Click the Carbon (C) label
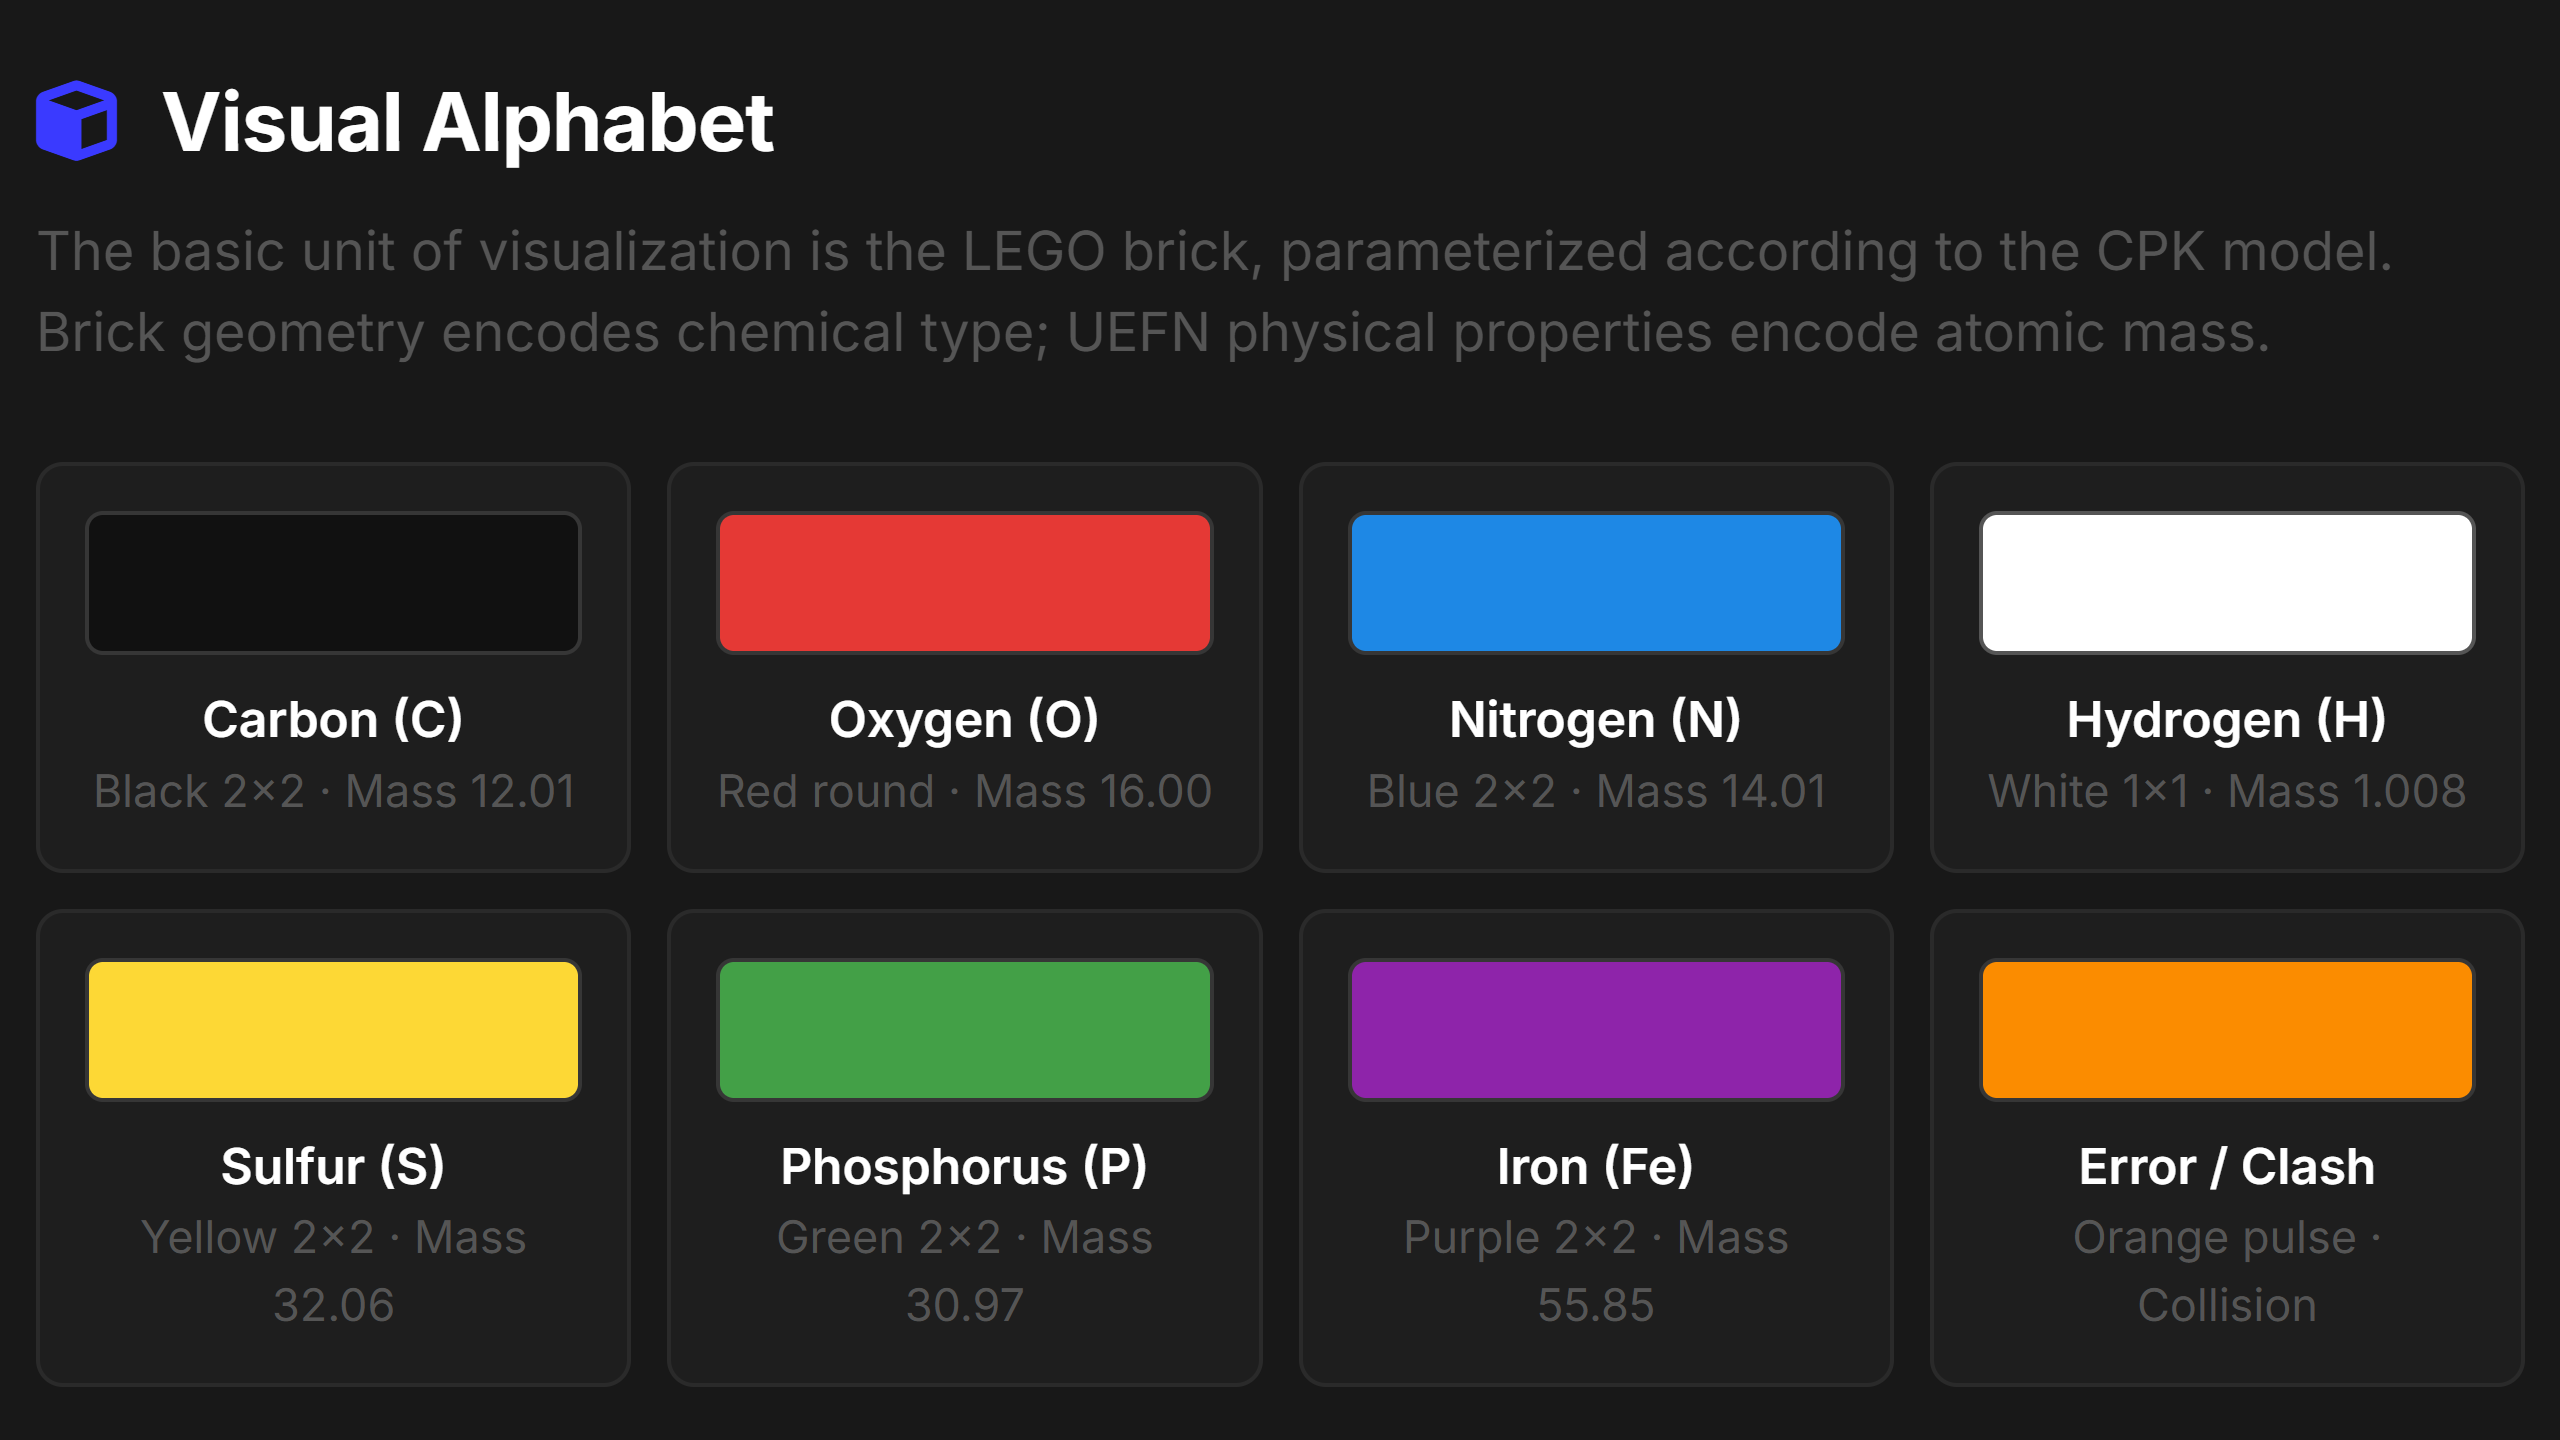 [333, 720]
